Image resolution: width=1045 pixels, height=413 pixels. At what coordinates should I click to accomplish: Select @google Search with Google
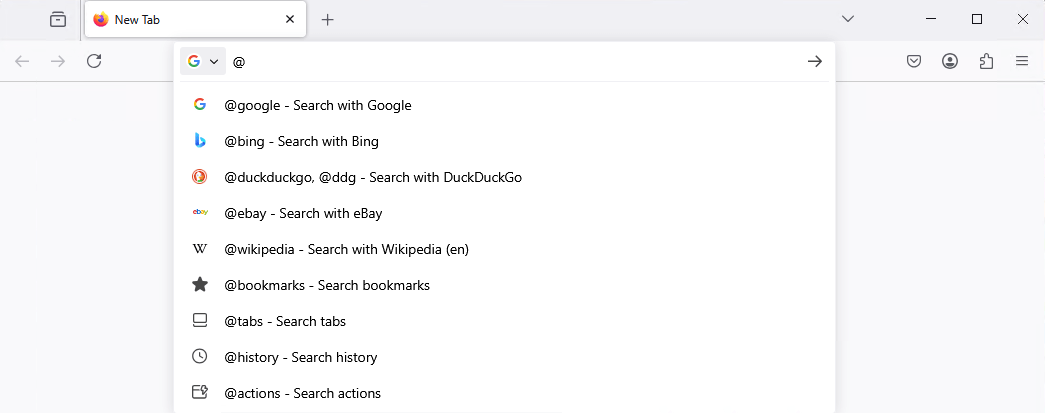coord(318,105)
